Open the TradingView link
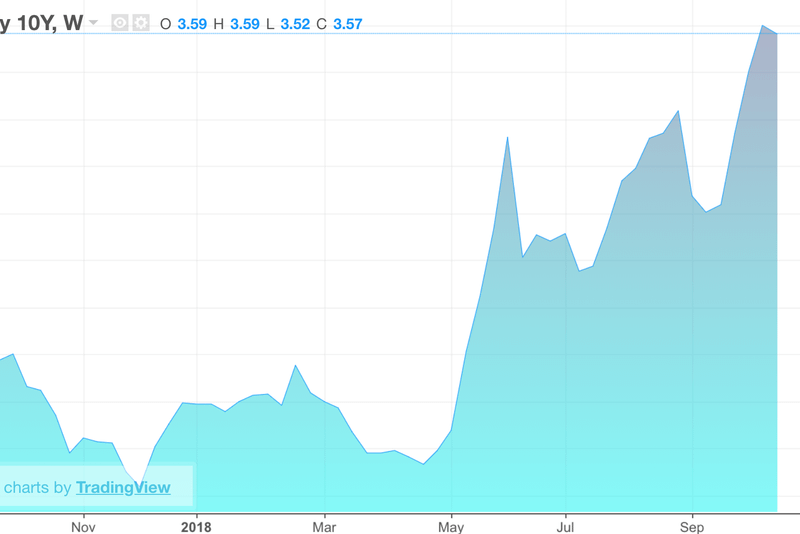Viewport: 800px width, 534px height. pyautogui.click(x=123, y=488)
